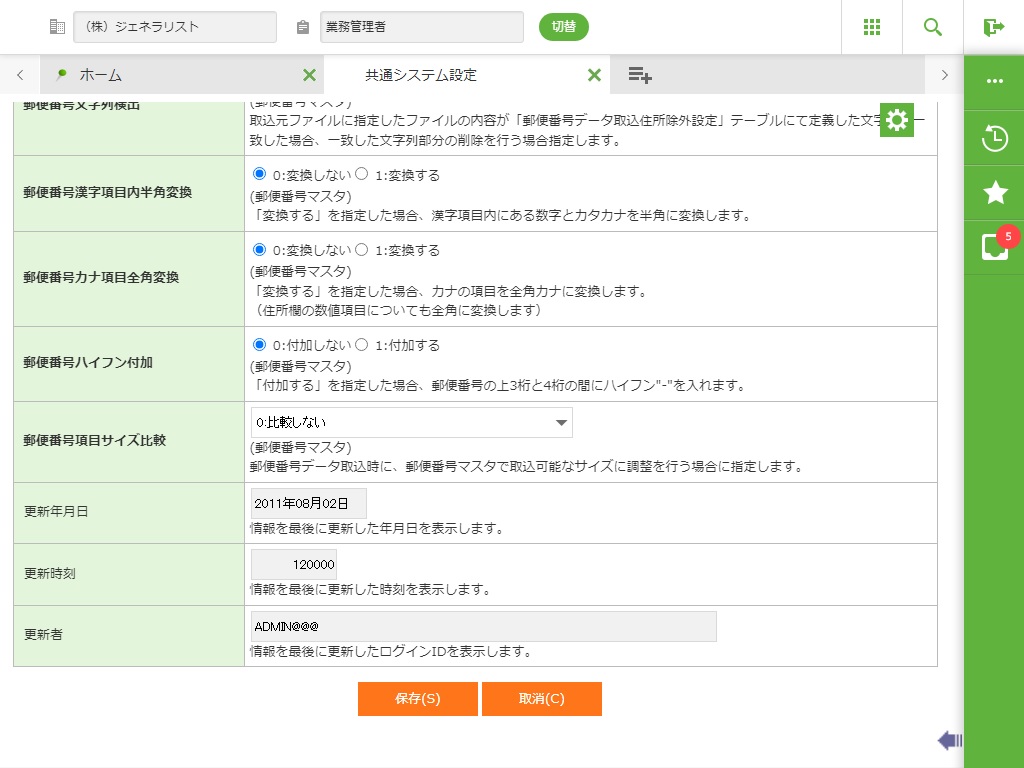Click the 保存(S) button
Image resolution: width=1024 pixels, height=768 pixels.
(x=417, y=699)
